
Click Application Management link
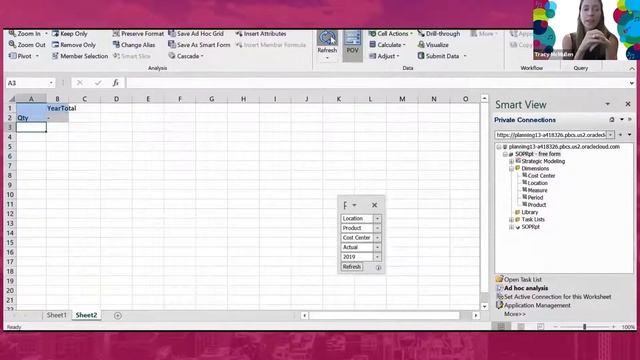[x=537, y=305]
